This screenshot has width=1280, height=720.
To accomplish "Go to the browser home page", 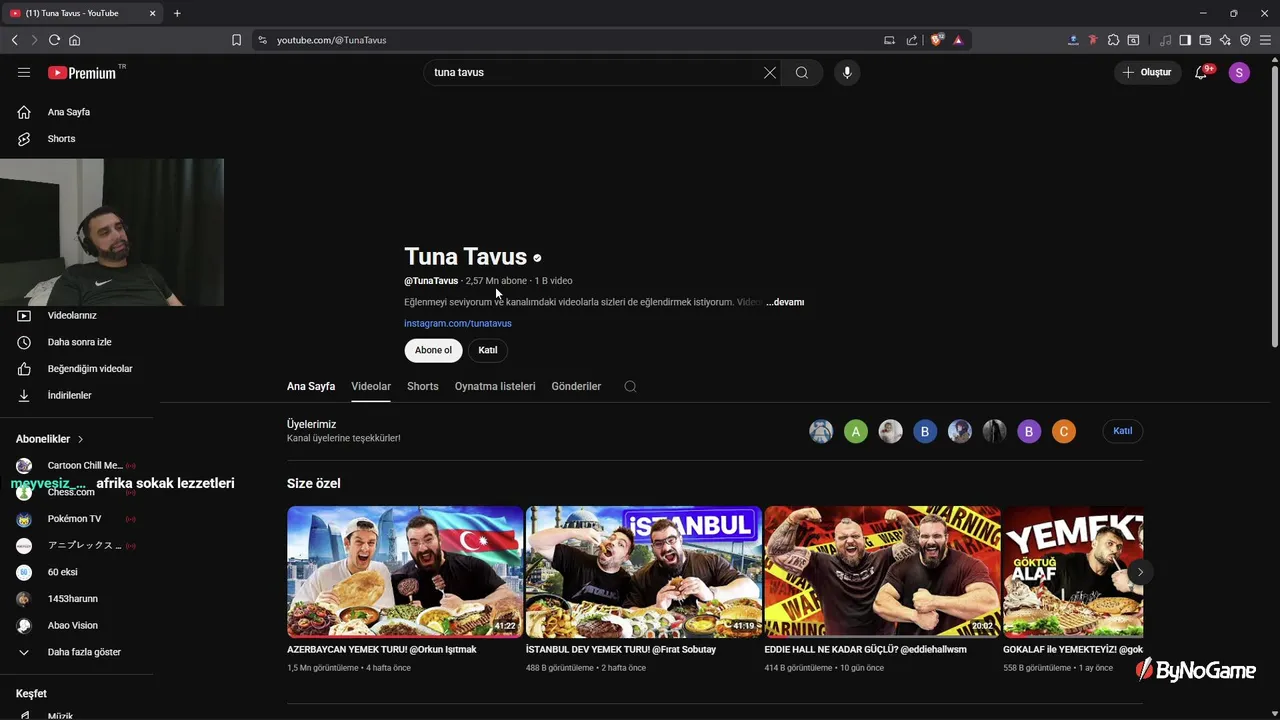I will pos(74,40).
